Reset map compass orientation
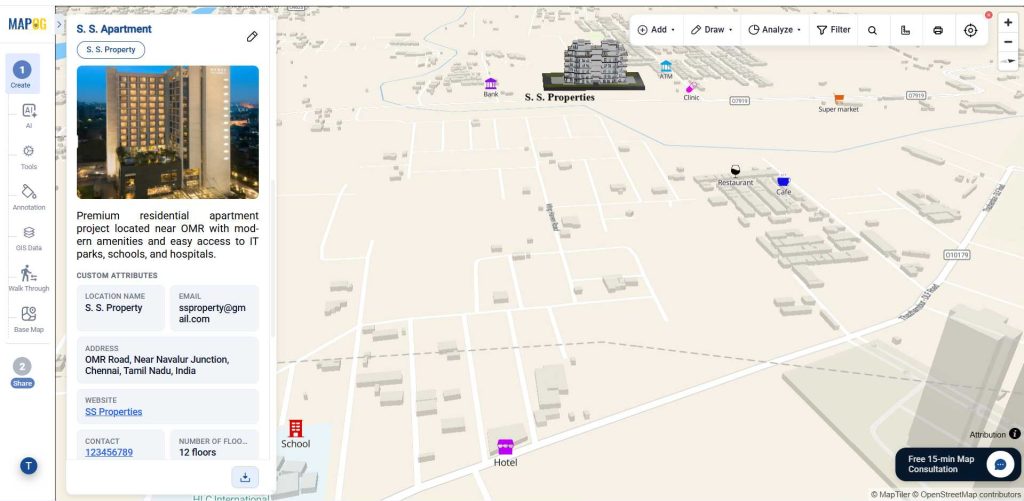This screenshot has height=501, width=1024. click(1008, 61)
